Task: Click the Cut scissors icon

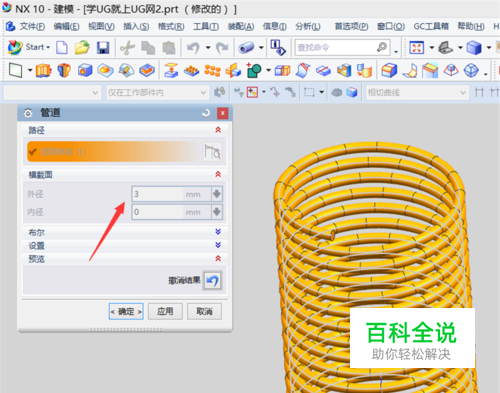Action: pyautogui.click(x=127, y=48)
